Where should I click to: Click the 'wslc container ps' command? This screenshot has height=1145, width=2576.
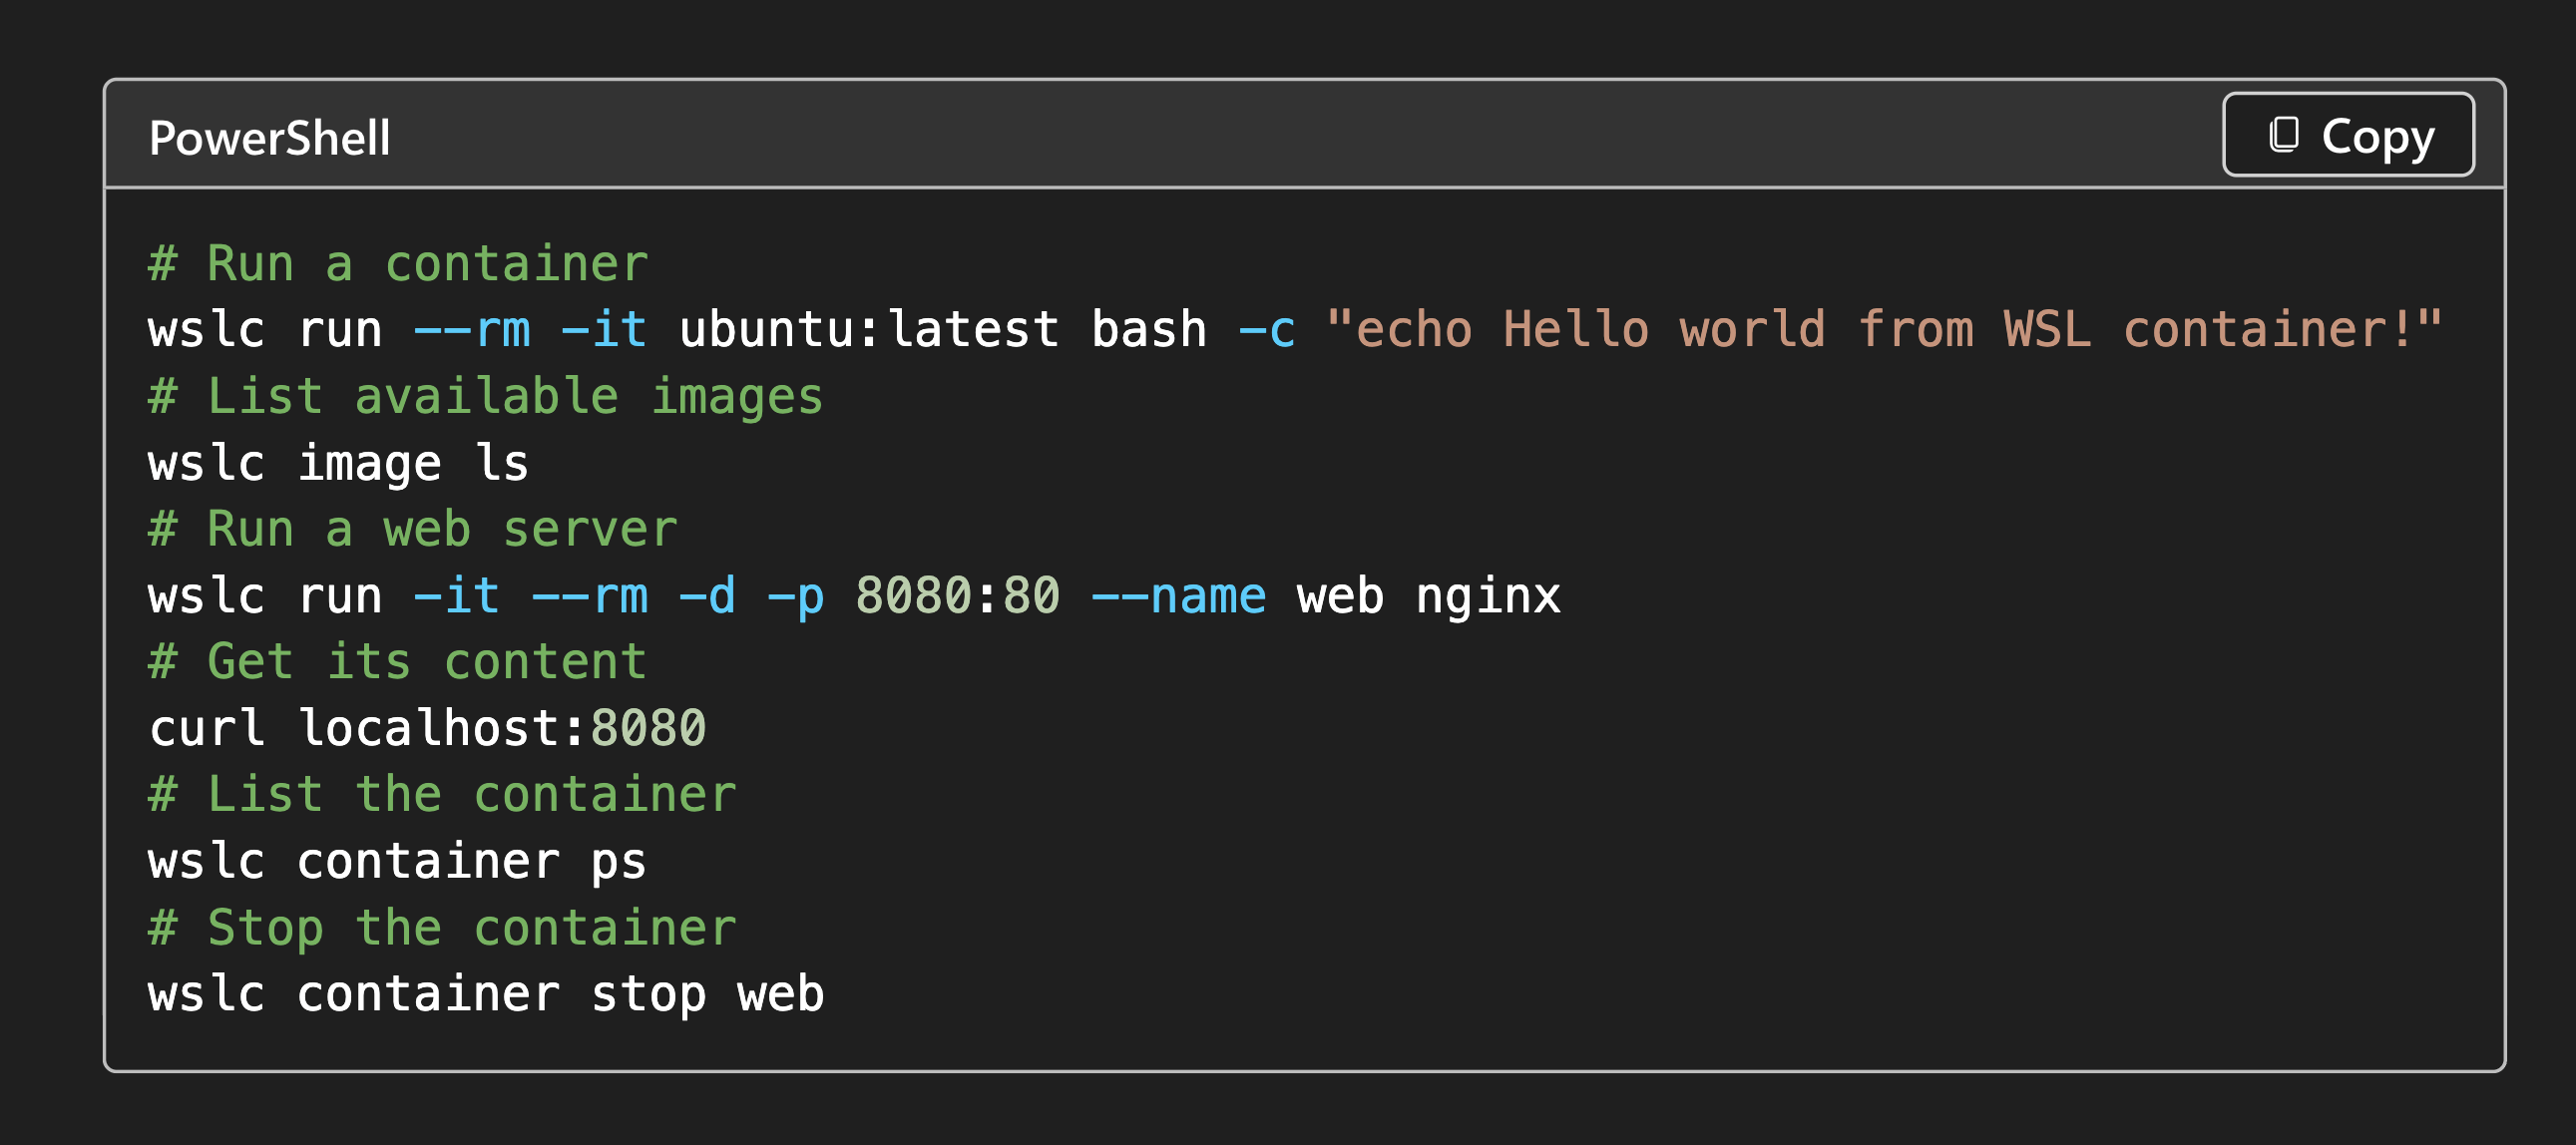(x=398, y=861)
